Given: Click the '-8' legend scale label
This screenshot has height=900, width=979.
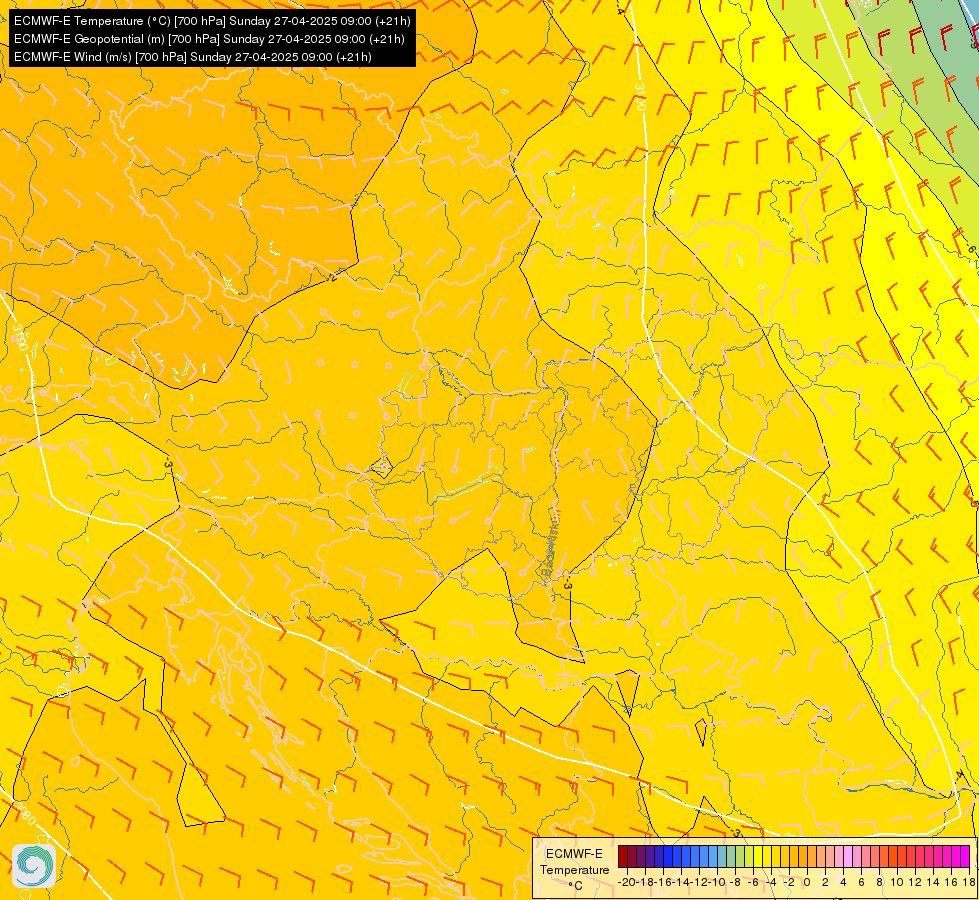Looking at the screenshot, I should tap(737, 883).
